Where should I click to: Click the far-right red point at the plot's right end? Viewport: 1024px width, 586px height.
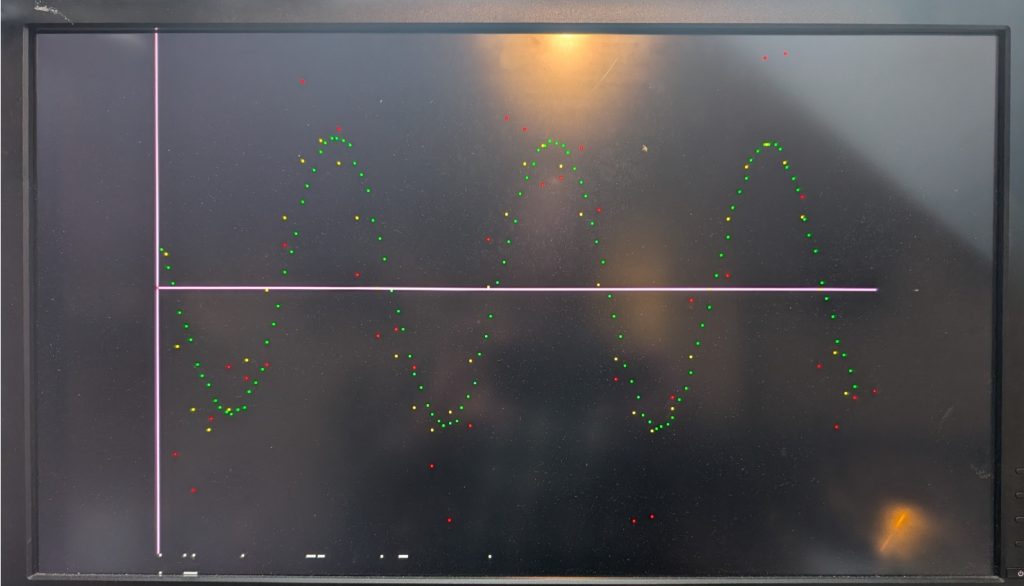tap(875, 391)
